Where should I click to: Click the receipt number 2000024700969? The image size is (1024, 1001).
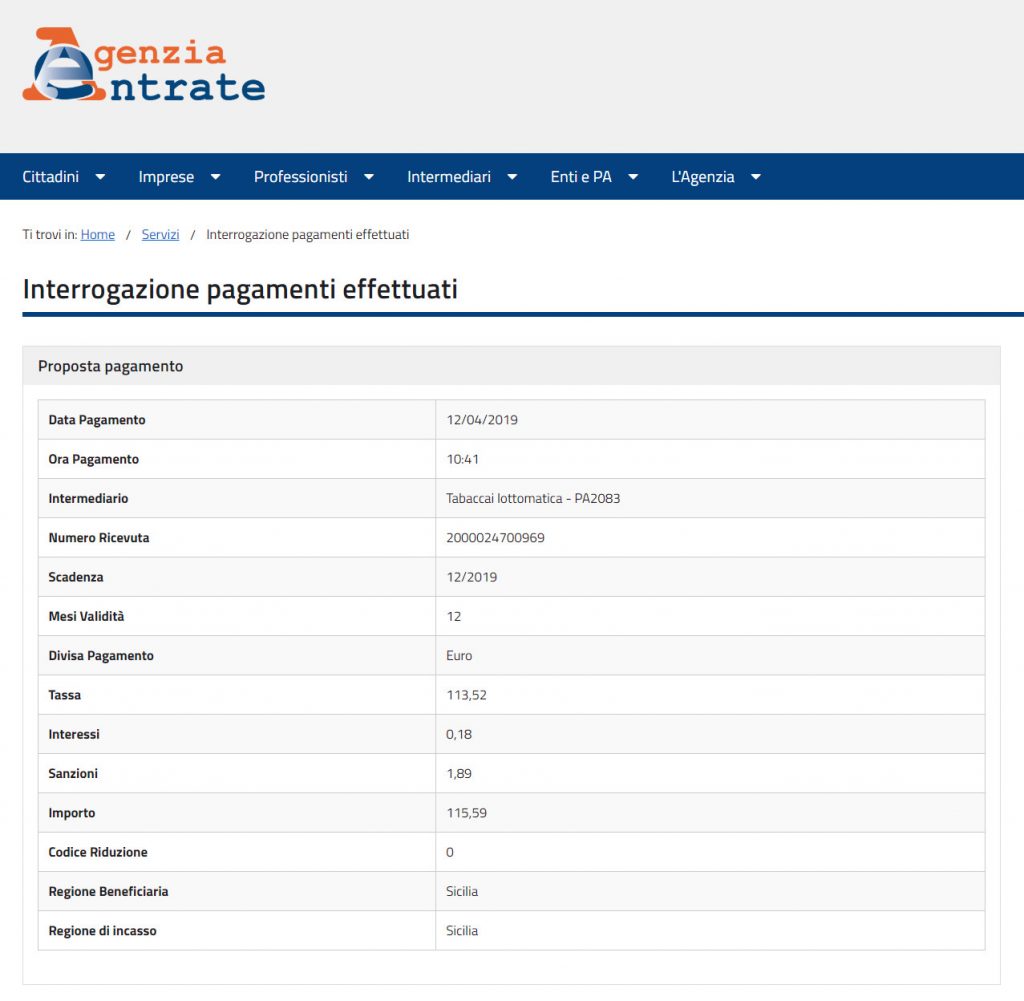tap(495, 538)
